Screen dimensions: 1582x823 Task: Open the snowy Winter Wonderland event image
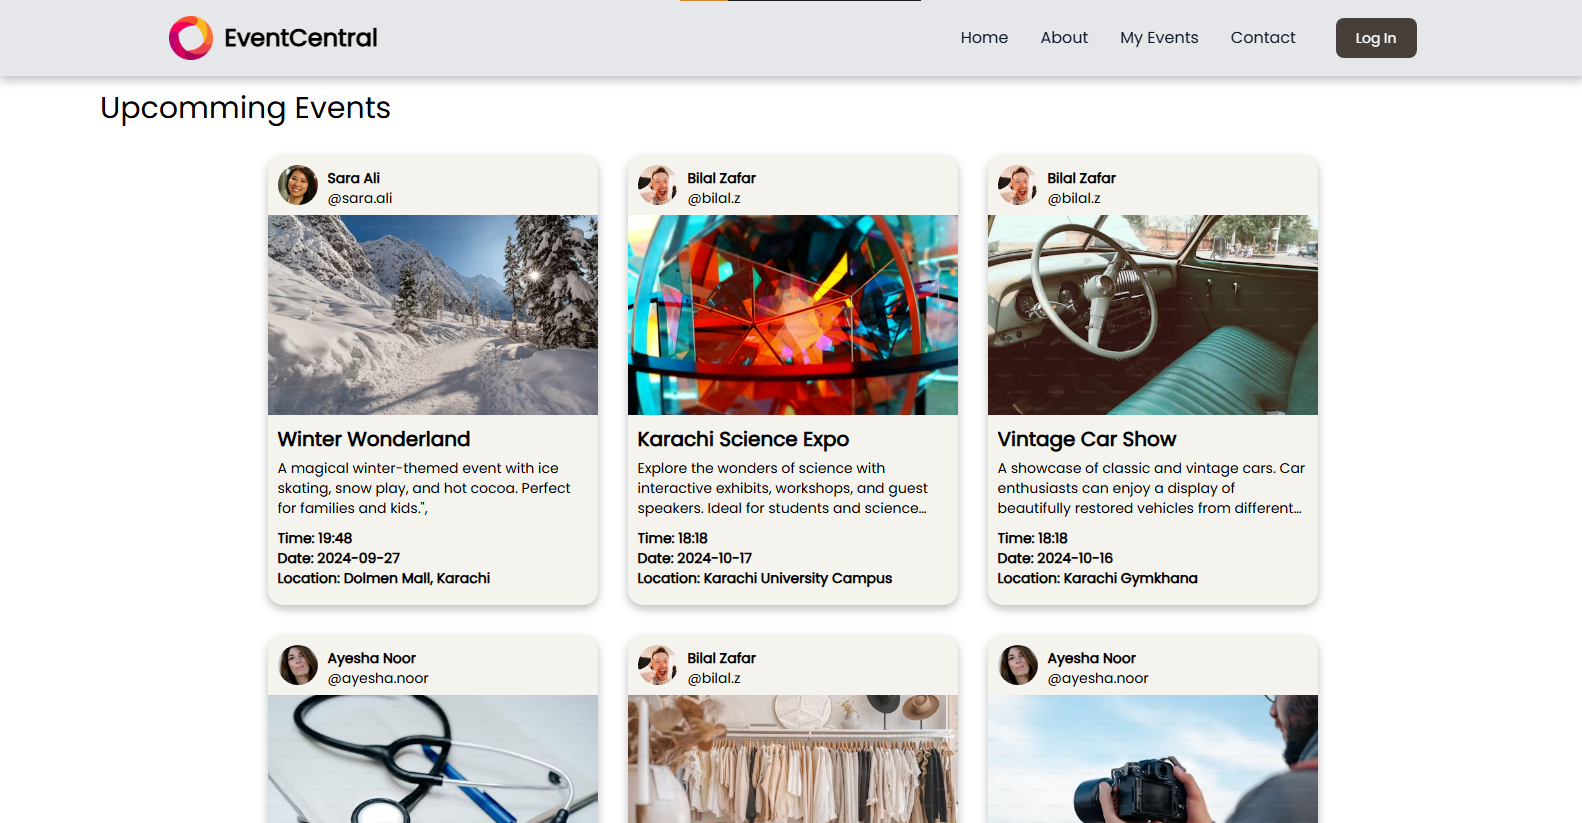pyautogui.click(x=433, y=315)
